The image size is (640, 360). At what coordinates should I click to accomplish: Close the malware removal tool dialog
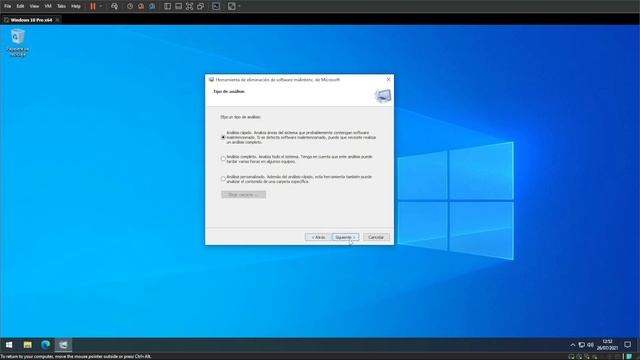click(x=389, y=79)
